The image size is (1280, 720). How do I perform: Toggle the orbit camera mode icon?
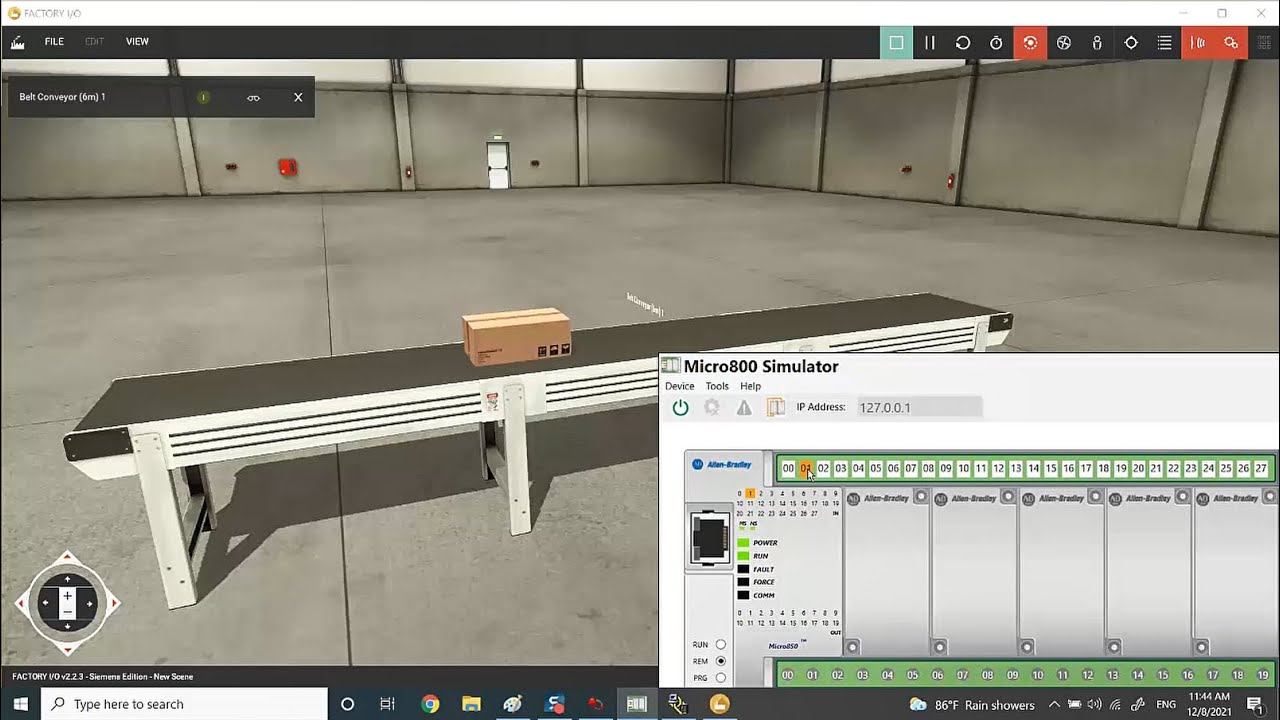click(1030, 43)
